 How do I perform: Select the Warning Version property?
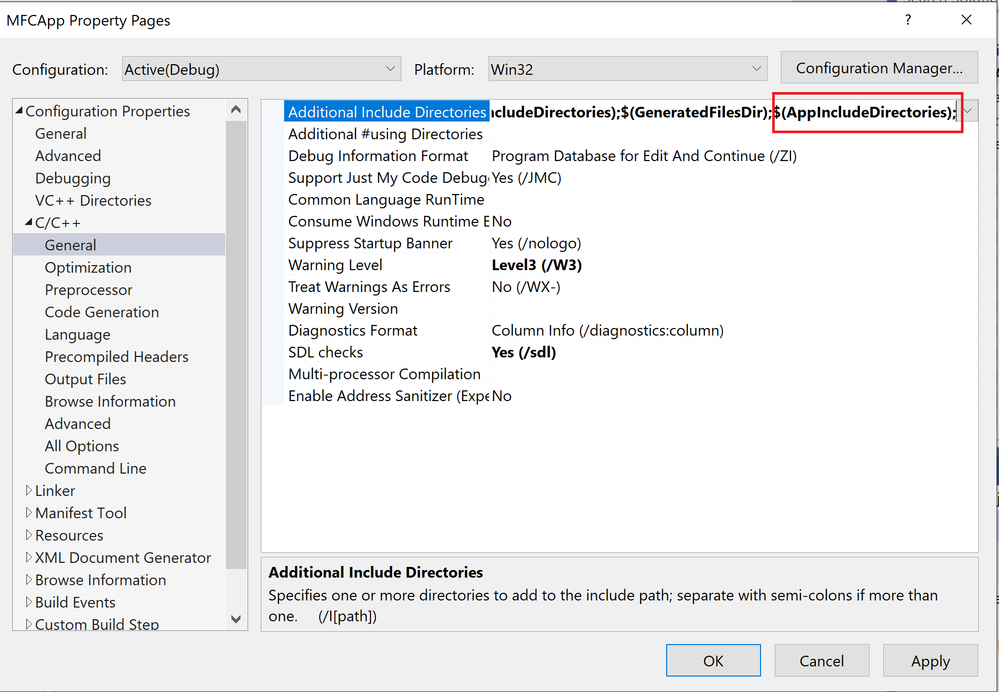tap(343, 308)
